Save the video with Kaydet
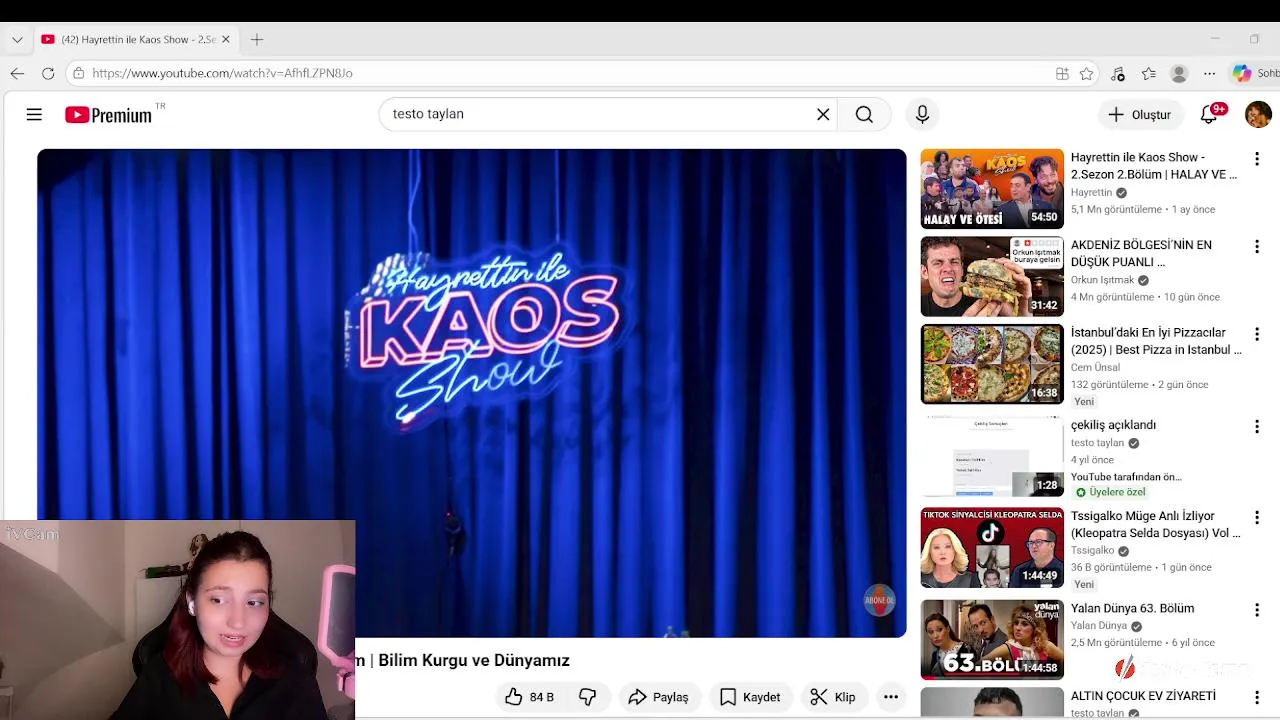This screenshot has height=720, width=1280. [750, 697]
